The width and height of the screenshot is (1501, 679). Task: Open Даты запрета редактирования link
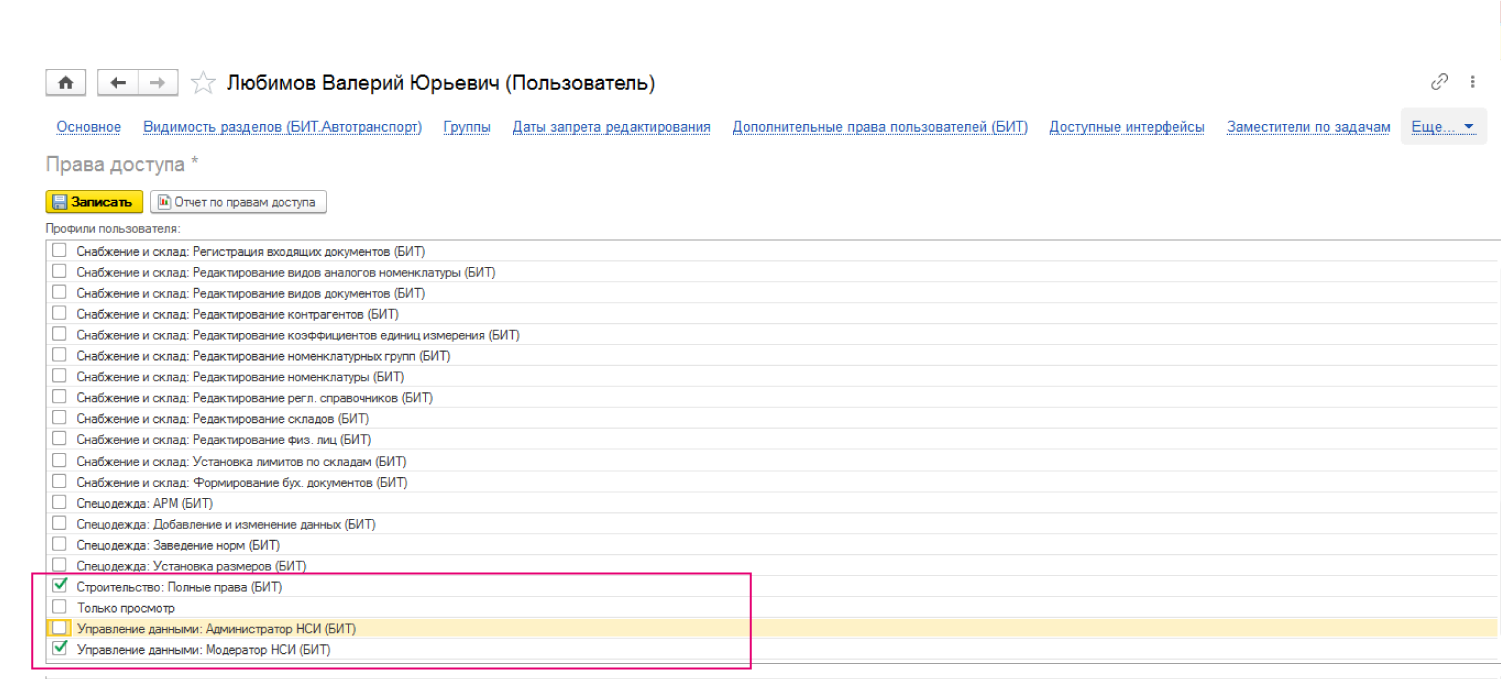(611, 127)
